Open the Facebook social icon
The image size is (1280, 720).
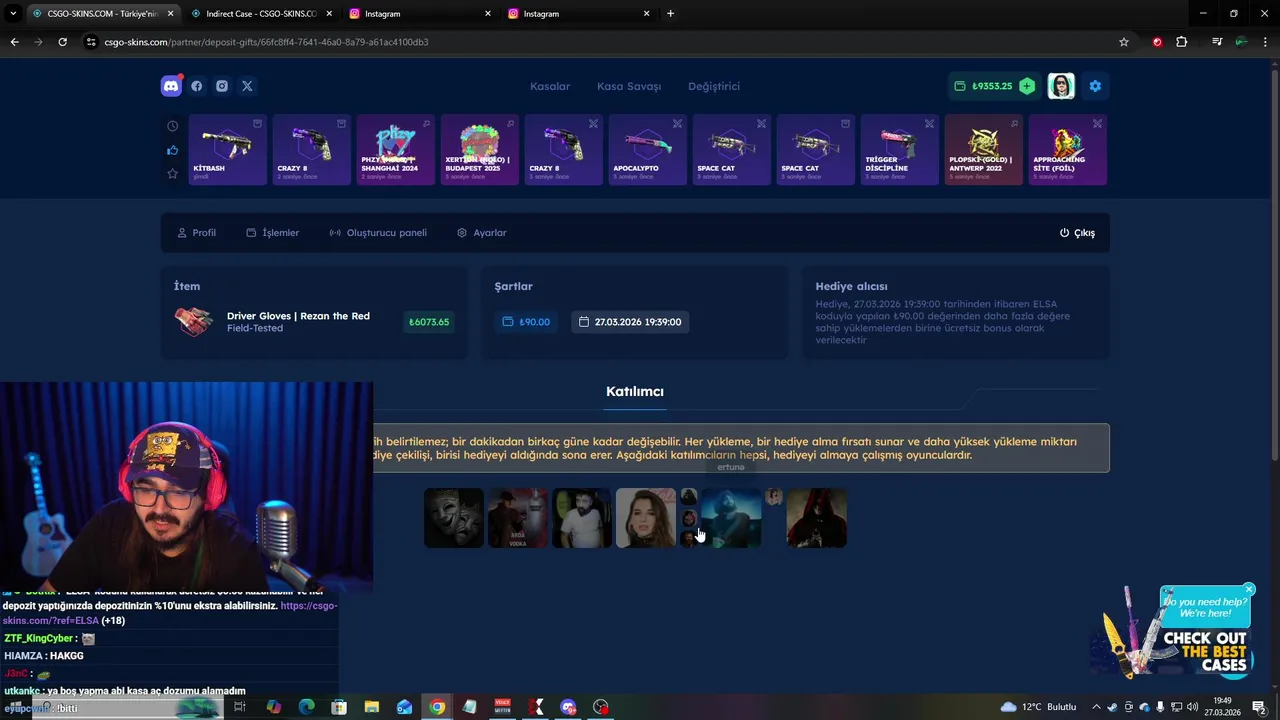point(197,86)
